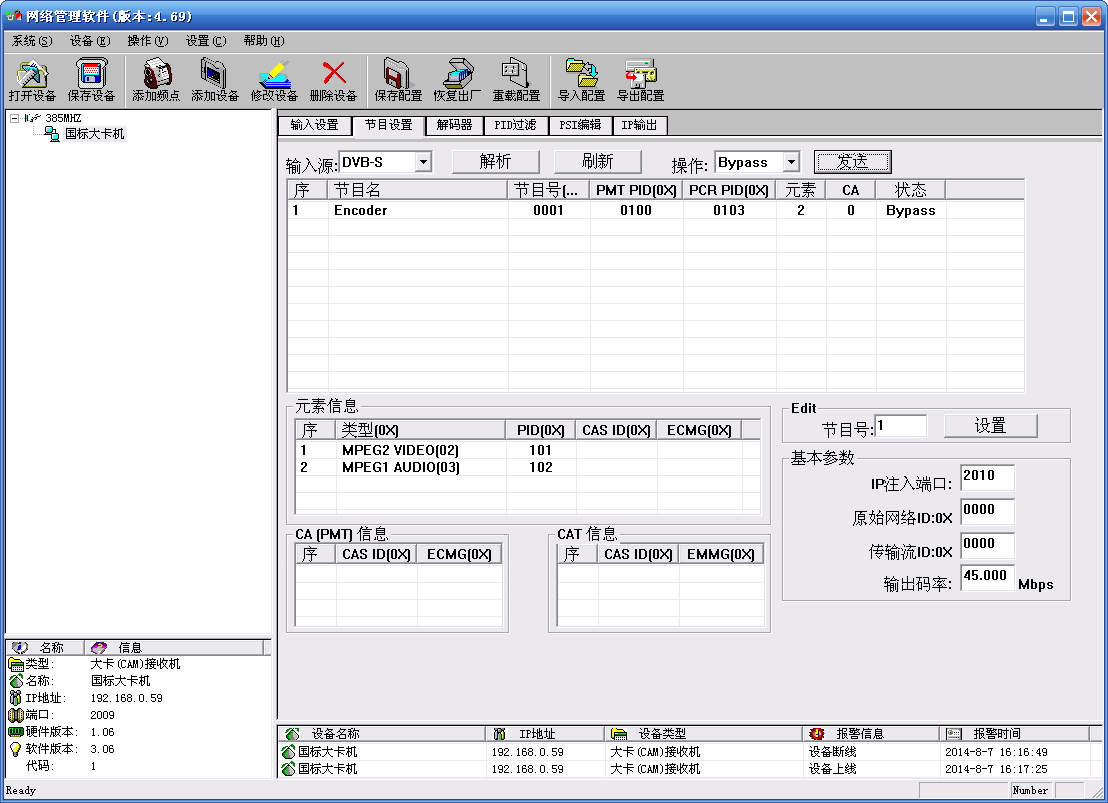This screenshot has width=1108, height=803.
Task: Switch to the 输入设置 tab
Action: point(314,125)
